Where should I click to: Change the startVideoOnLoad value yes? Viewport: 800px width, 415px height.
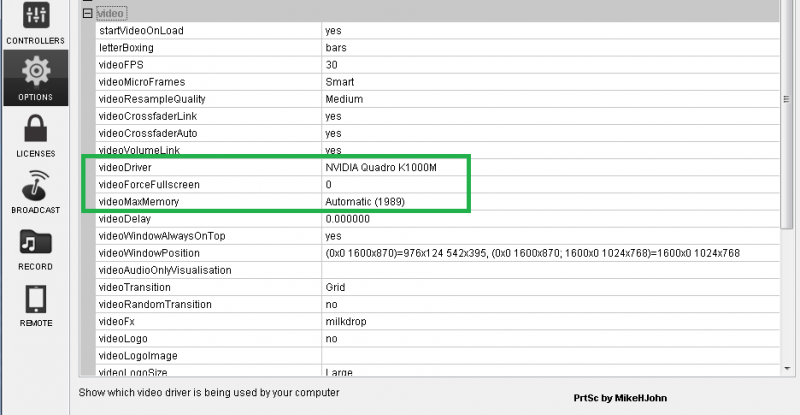(x=333, y=31)
